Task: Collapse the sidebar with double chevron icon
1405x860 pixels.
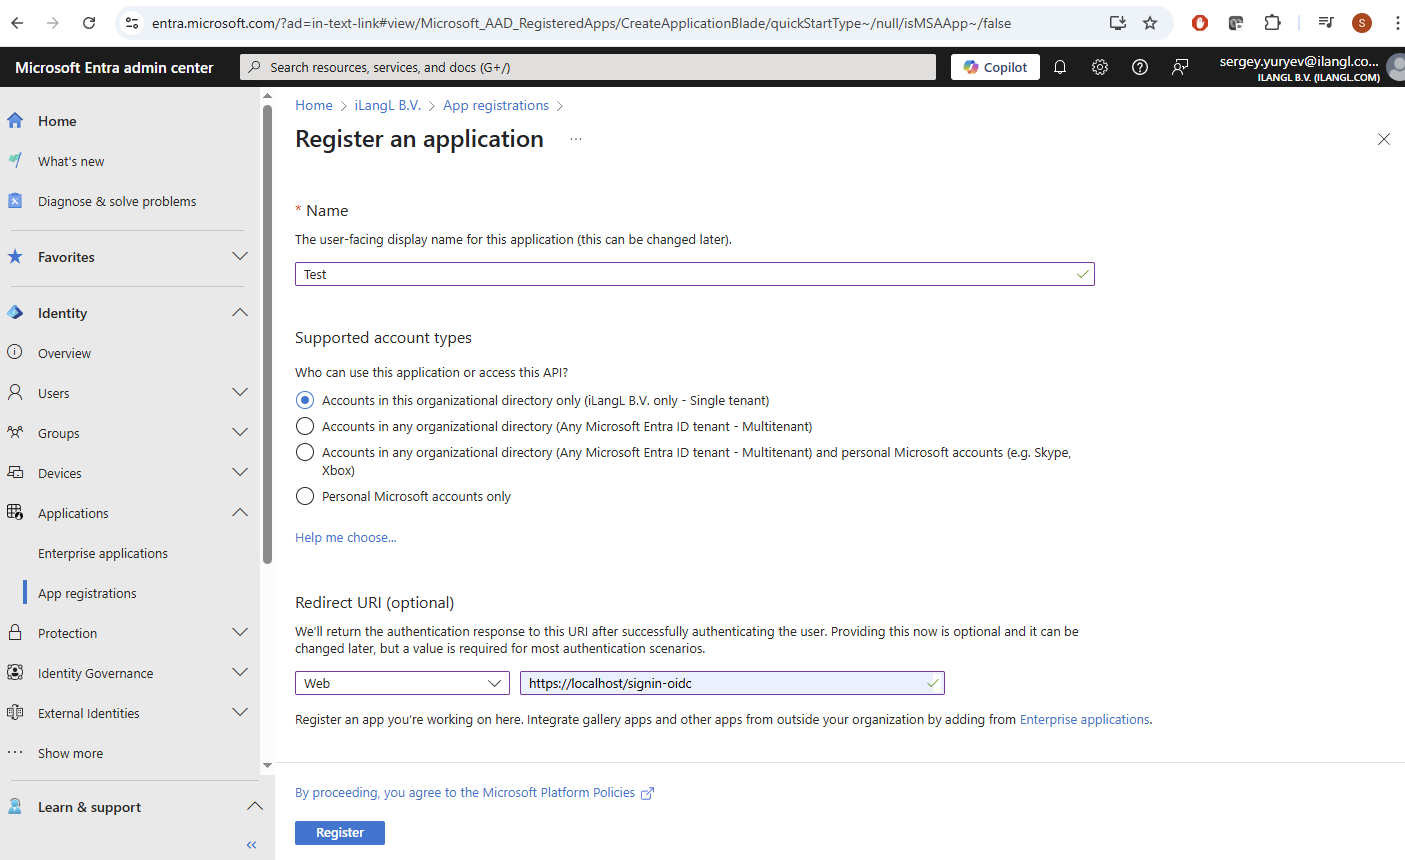Action: pyautogui.click(x=252, y=845)
